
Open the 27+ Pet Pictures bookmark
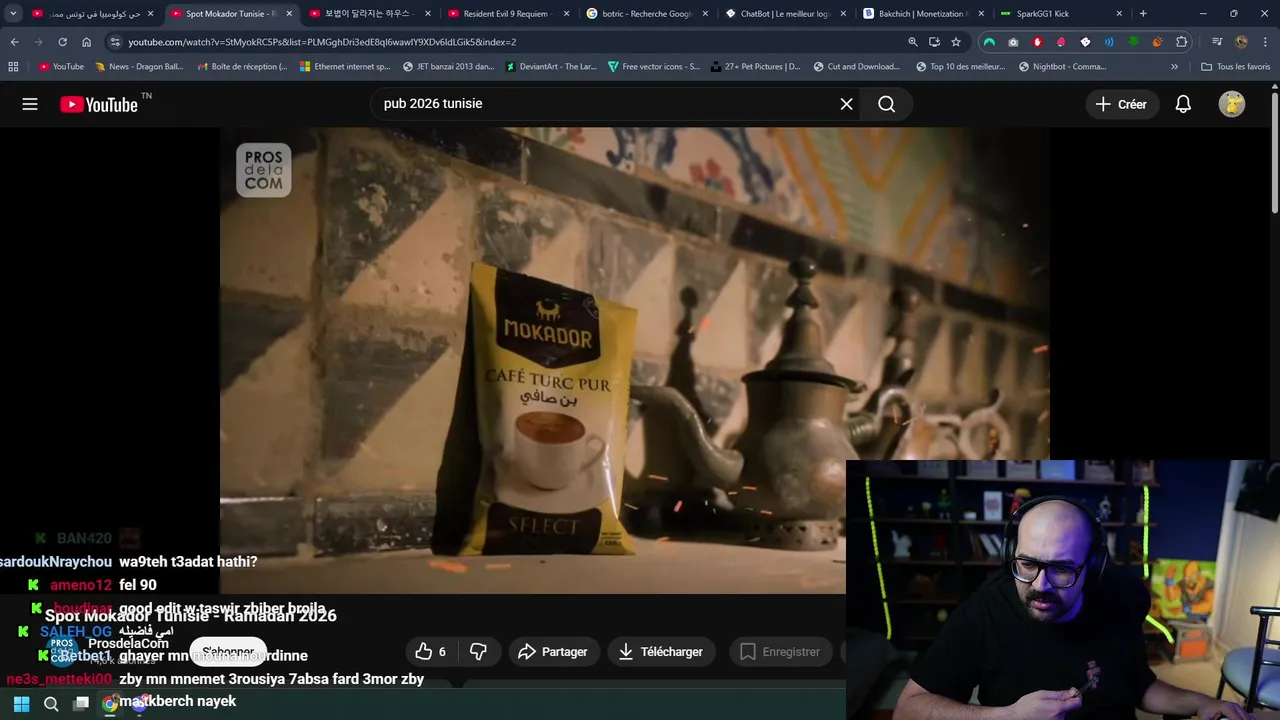click(x=755, y=67)
